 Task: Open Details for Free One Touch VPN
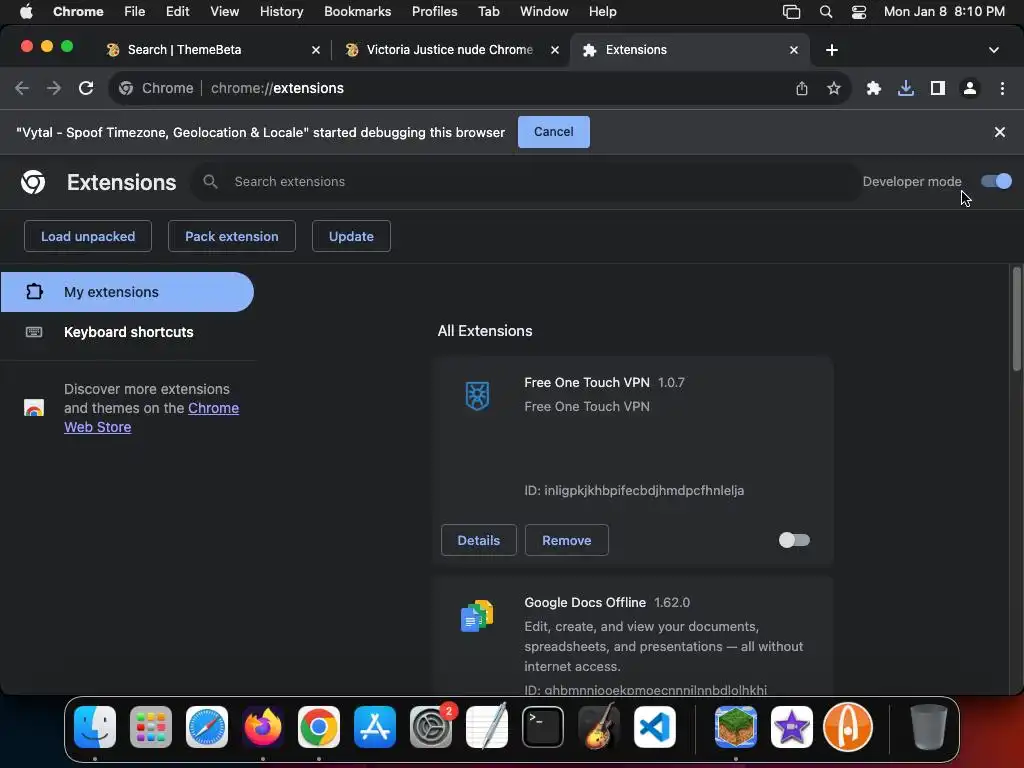[479, 540]
